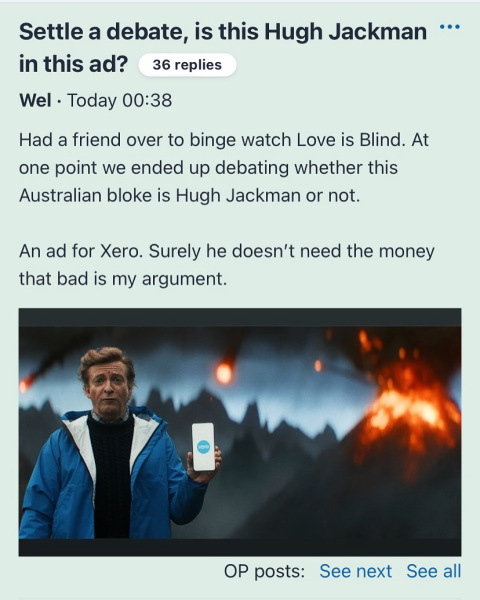480x600 pixels.
Task: Click the falling fireball at the image center
Action: (224, 373)
